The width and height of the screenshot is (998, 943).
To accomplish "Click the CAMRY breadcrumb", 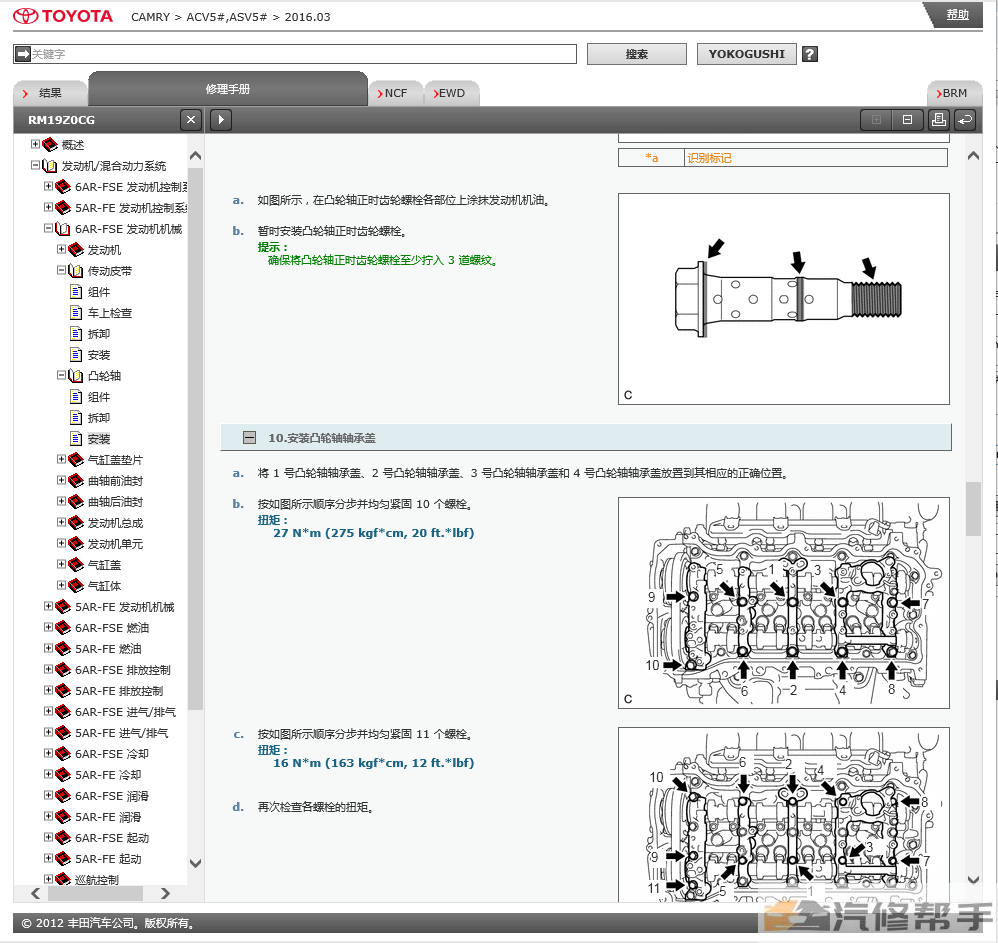I will 150,17.
